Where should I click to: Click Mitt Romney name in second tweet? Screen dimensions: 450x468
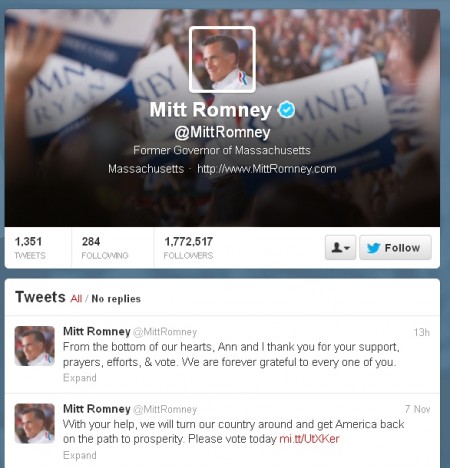(x=97, y=409)
